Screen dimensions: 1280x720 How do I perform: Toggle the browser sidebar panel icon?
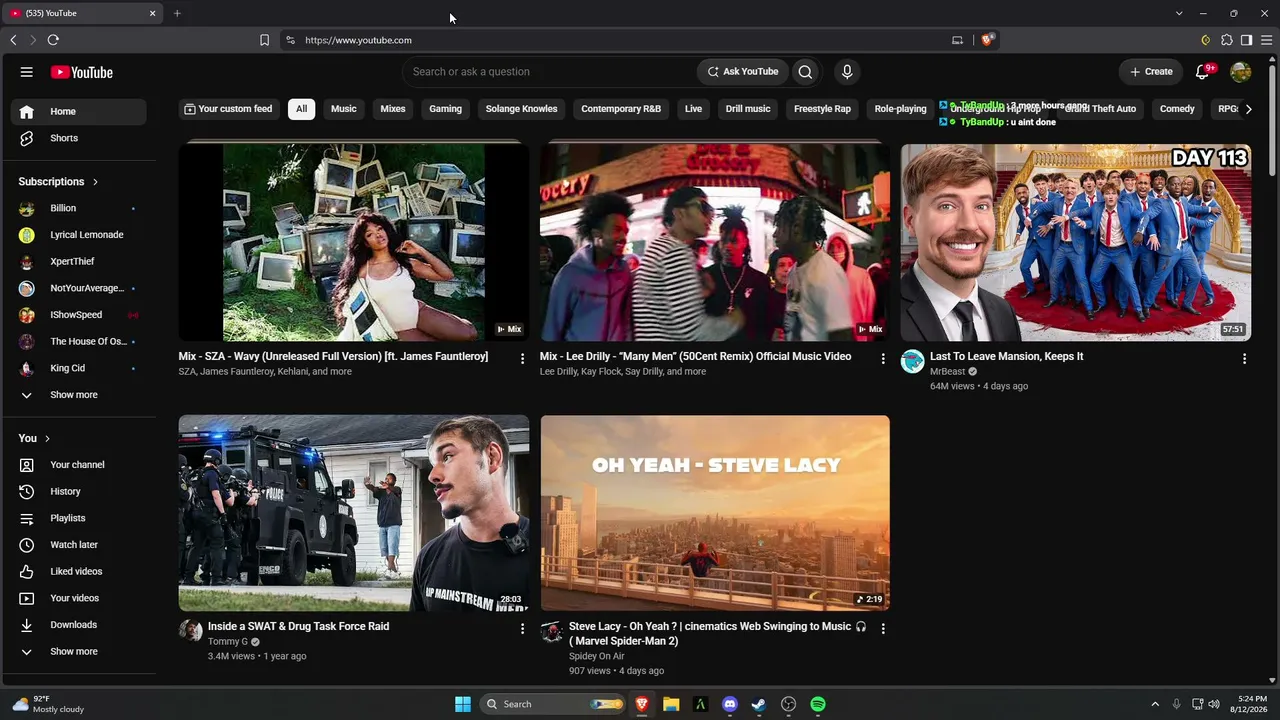[1246, 40]
